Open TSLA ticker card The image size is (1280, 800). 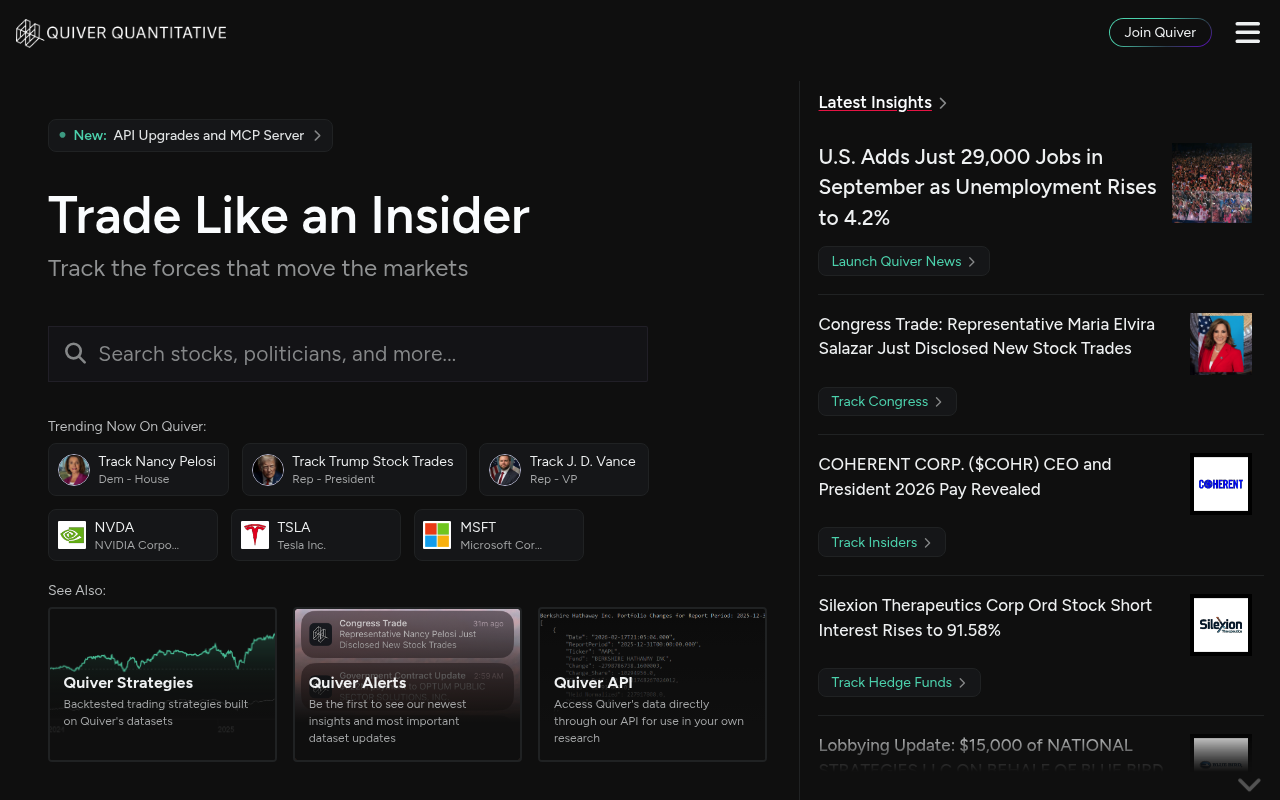pos(316,535)
